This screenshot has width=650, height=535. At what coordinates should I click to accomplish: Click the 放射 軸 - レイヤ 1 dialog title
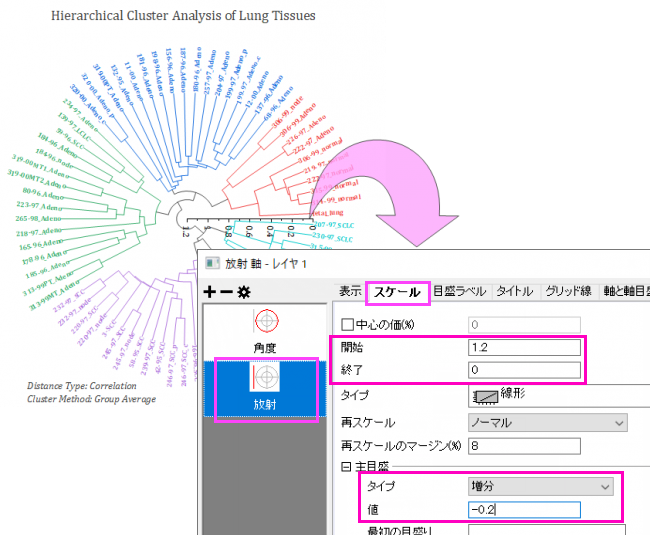tap(266, 264)
